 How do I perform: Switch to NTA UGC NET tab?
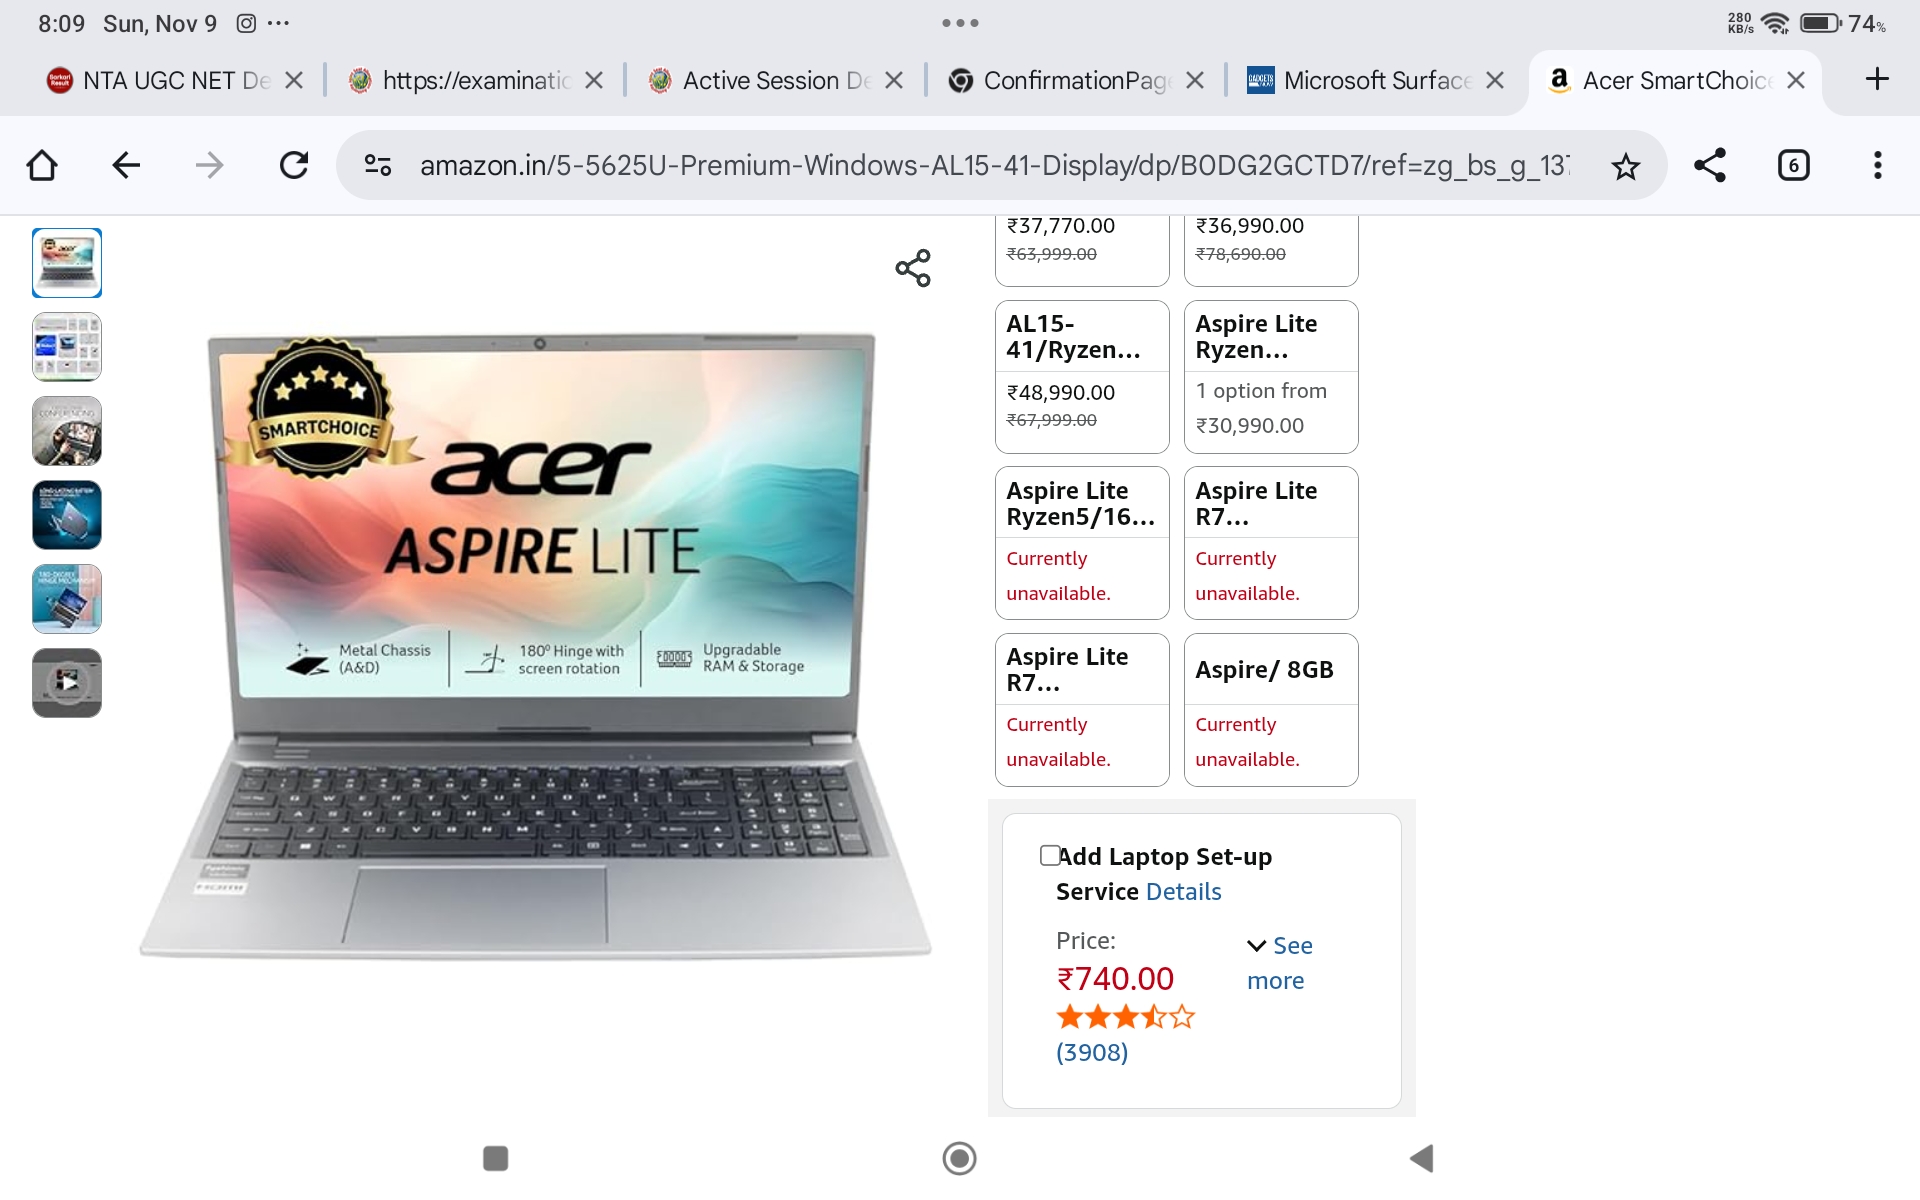point(160,80)
